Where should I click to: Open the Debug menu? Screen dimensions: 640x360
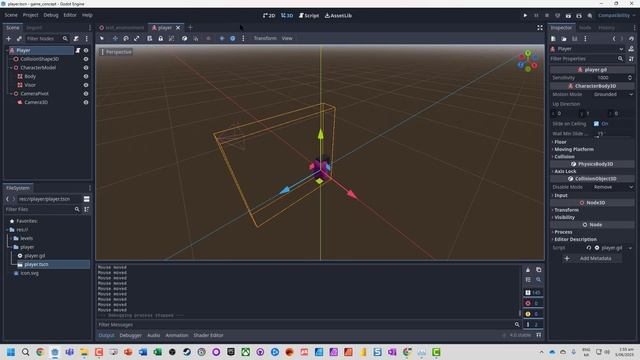pyautogui.click(x=51, y=15)
